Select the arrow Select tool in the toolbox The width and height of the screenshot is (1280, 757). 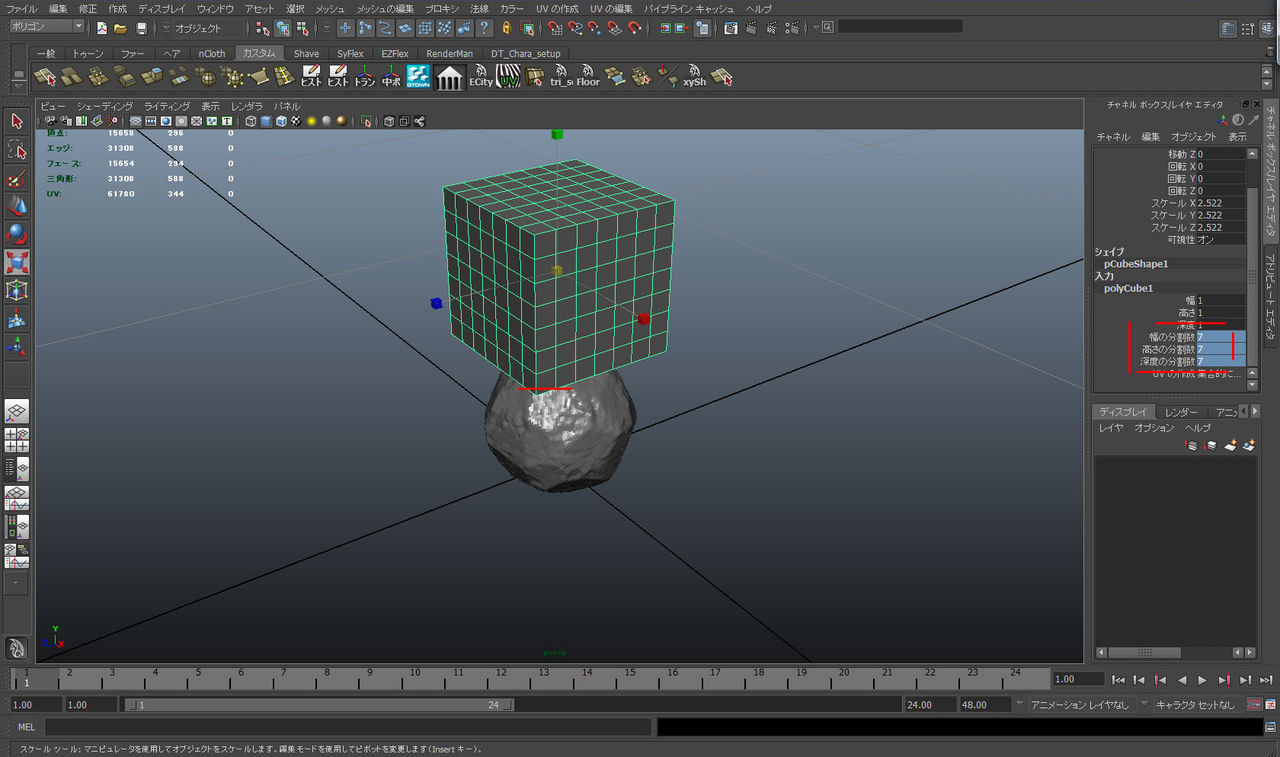[x=17, y=121]
